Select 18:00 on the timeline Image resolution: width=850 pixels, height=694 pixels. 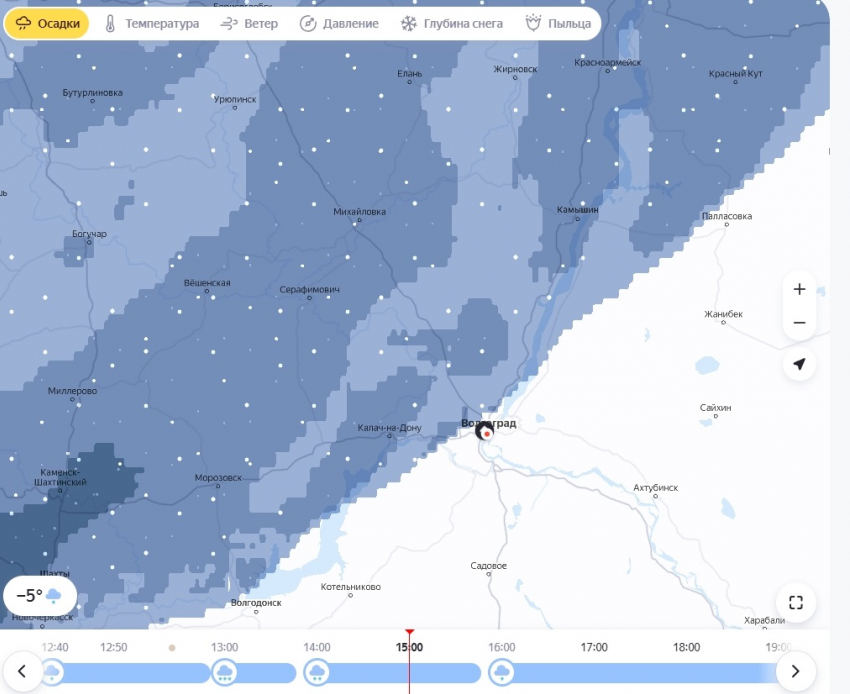(x=686, y=647)
